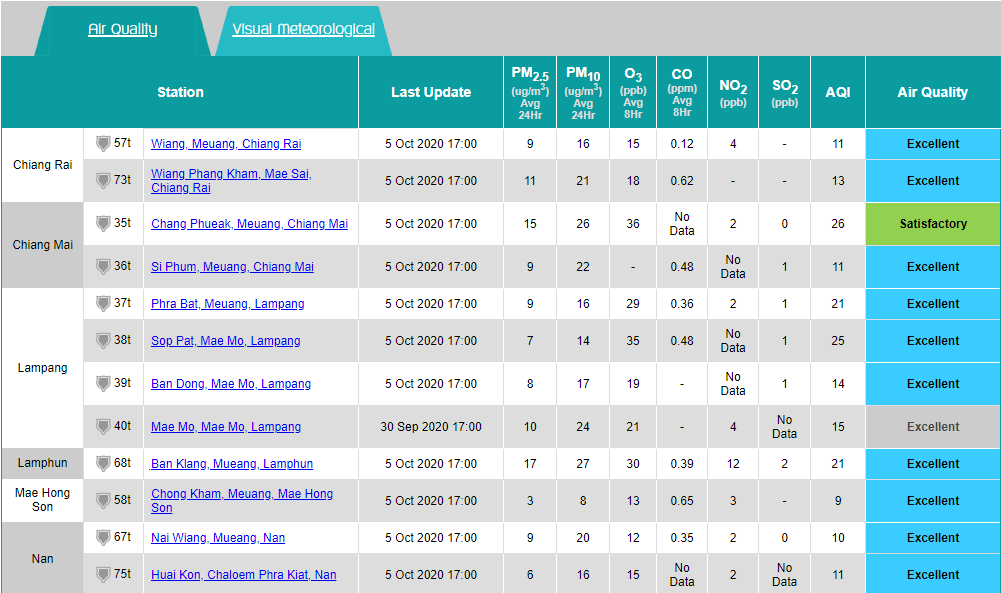Click the blue Excellent cell for Ban Klang
The image size is (1001, 593).
[933, 463]
